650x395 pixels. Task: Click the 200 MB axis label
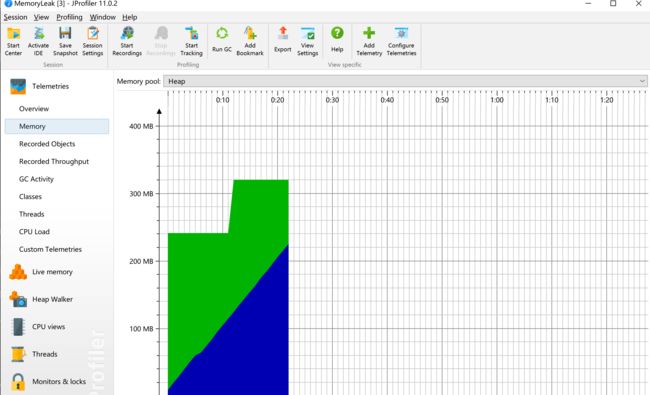[141, 261]
